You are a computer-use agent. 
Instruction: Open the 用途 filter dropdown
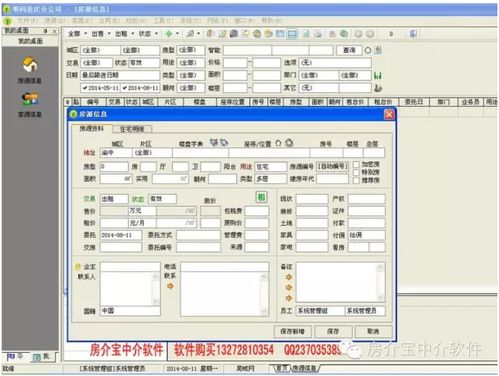190,63
